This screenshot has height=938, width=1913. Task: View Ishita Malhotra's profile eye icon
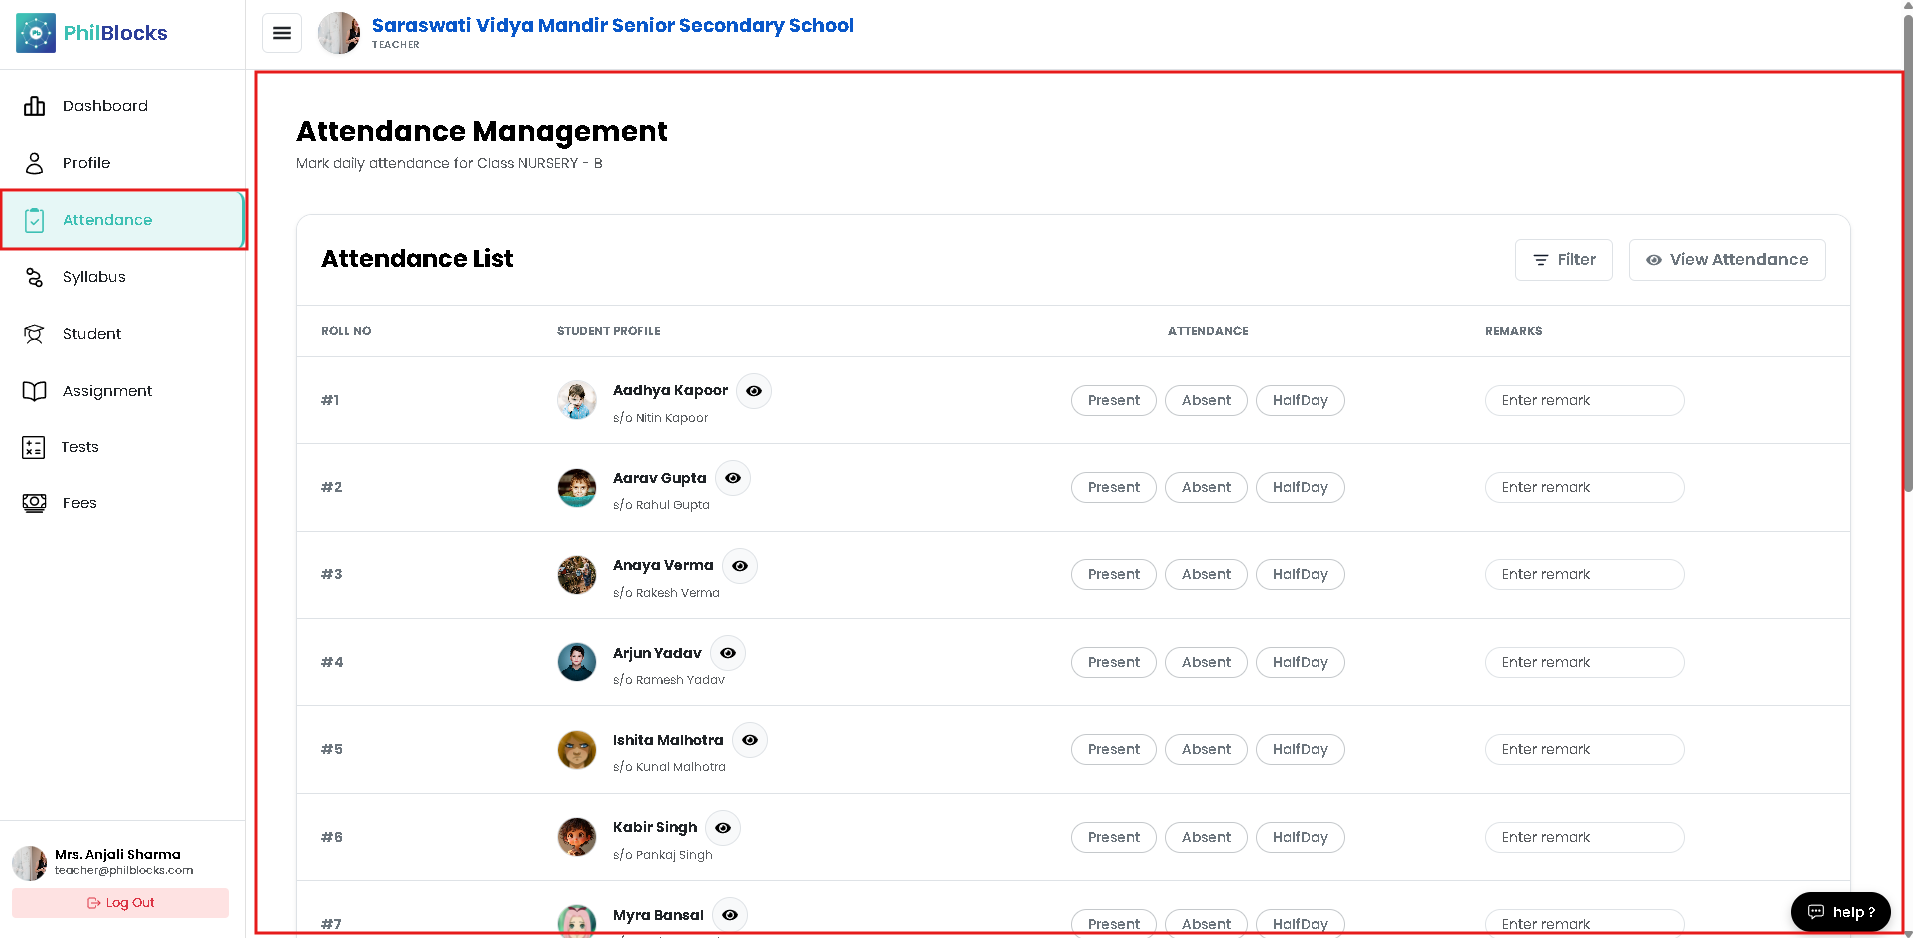[750, 740]
